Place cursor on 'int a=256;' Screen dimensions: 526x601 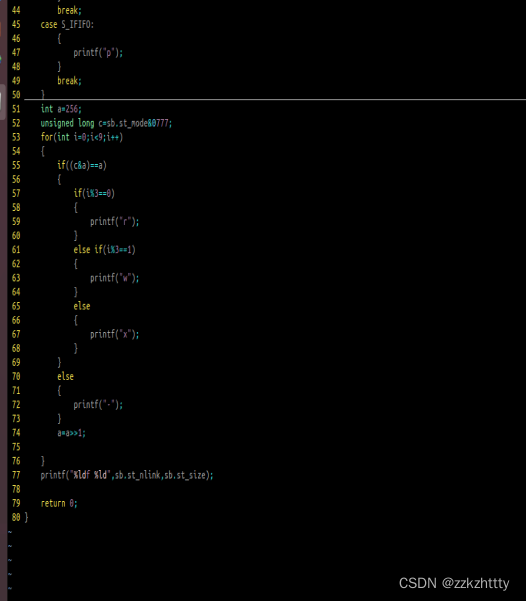click(61, 109)
